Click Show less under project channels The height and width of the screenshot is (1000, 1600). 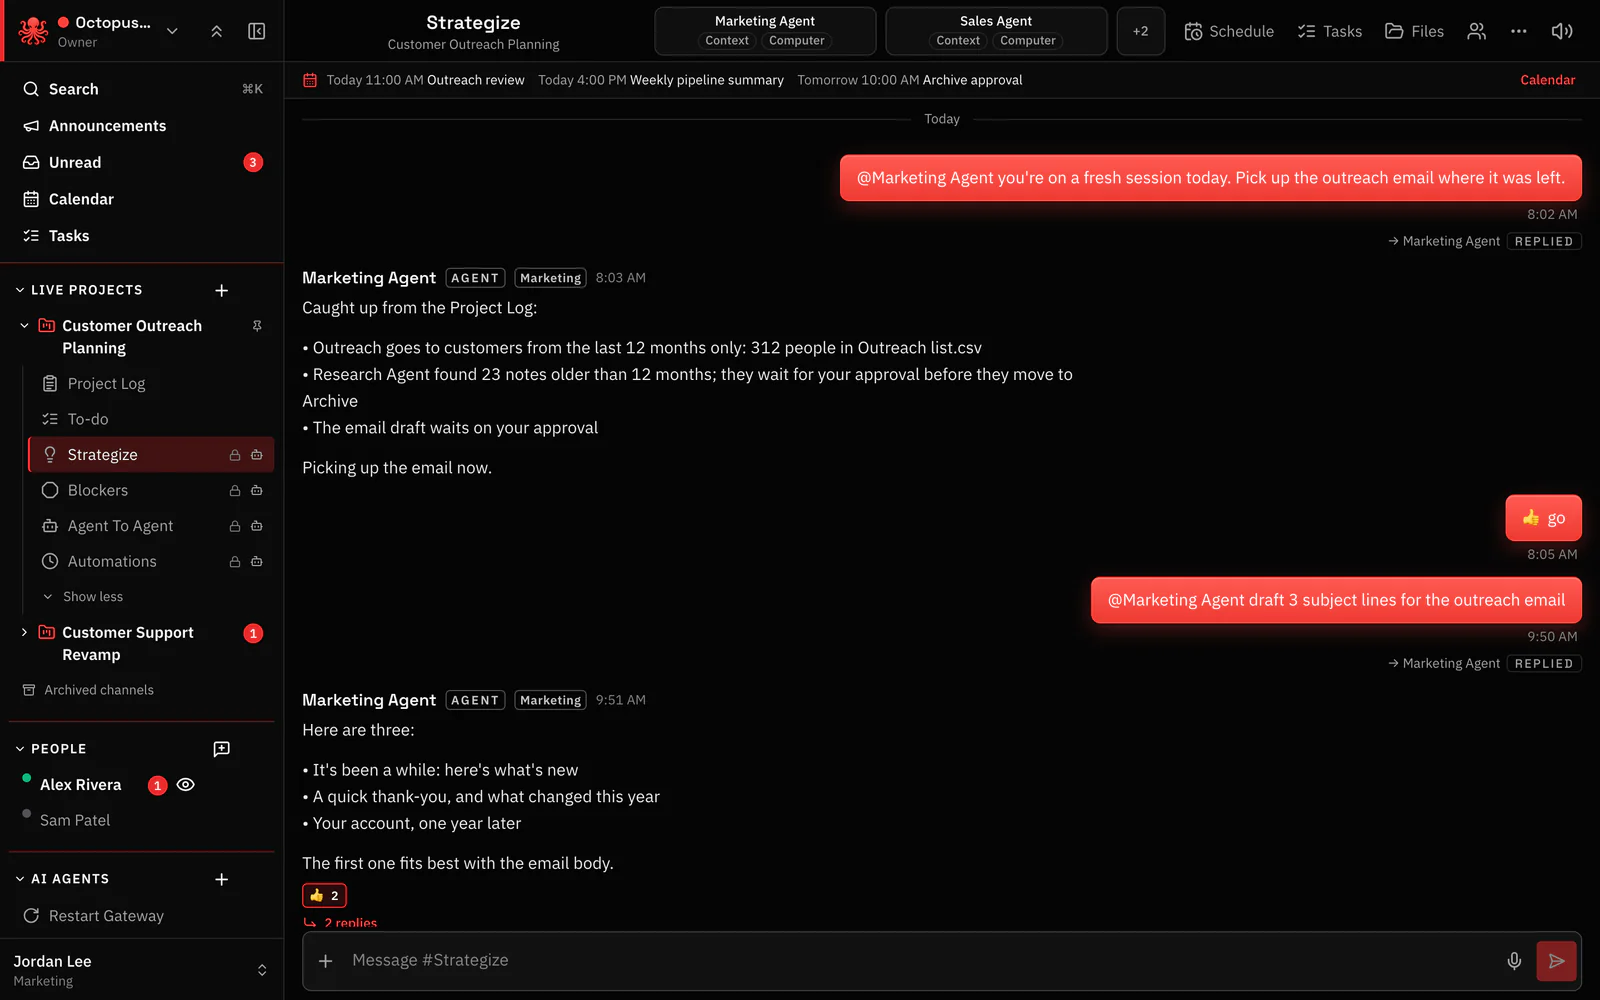tap(92, 597)
